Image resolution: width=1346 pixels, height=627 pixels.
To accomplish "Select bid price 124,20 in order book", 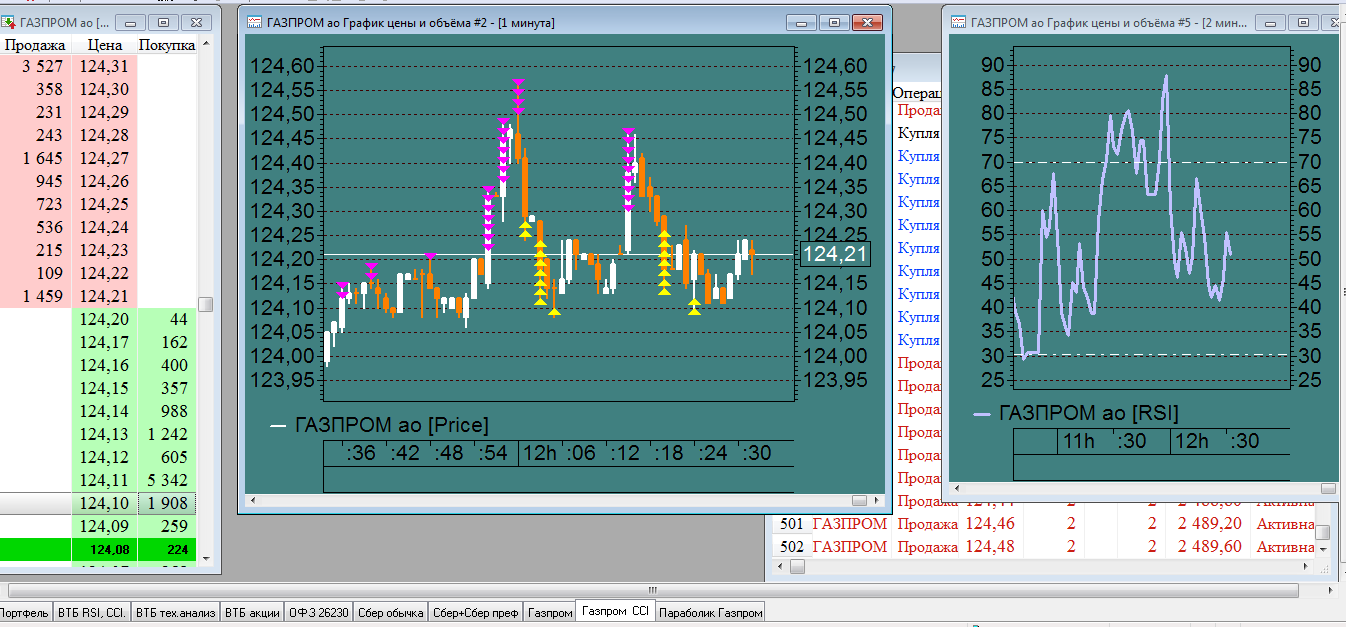I will click(104, 320).
